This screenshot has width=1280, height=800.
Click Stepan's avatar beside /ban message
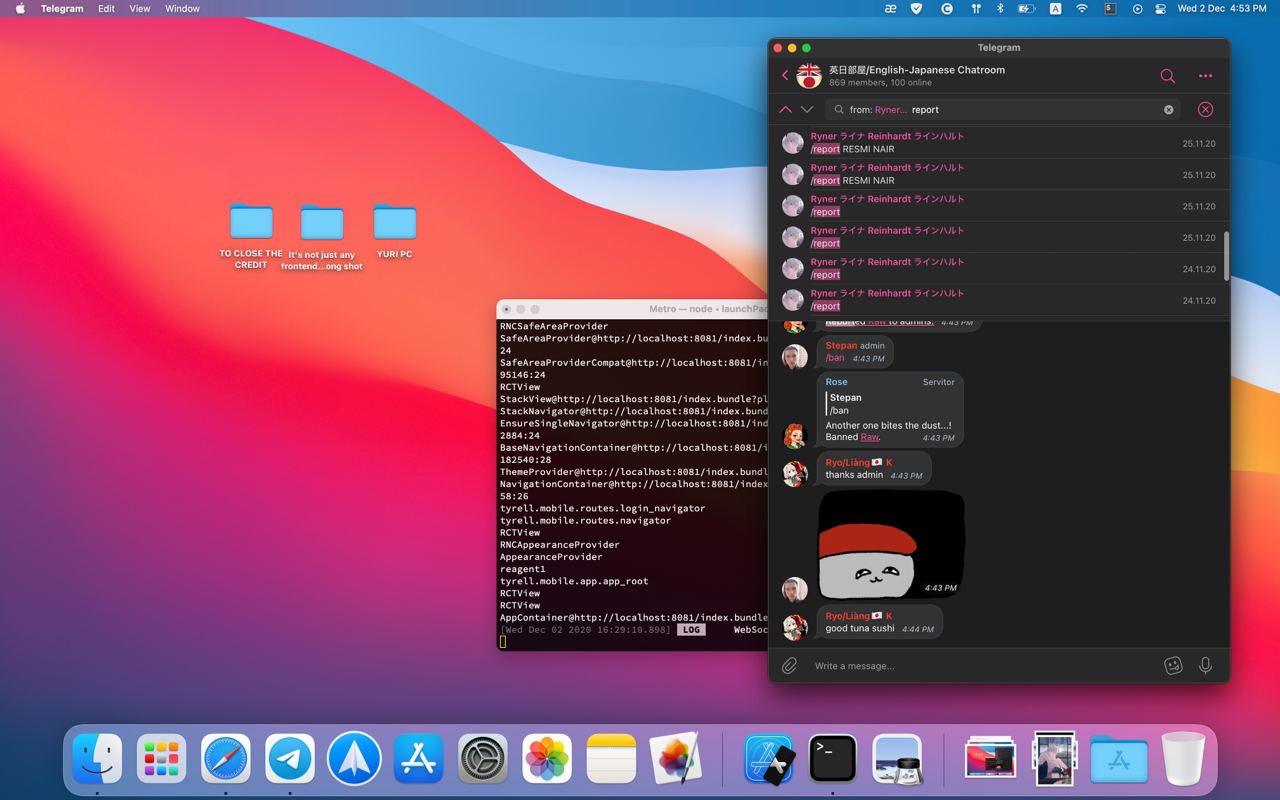coord(795,356)
